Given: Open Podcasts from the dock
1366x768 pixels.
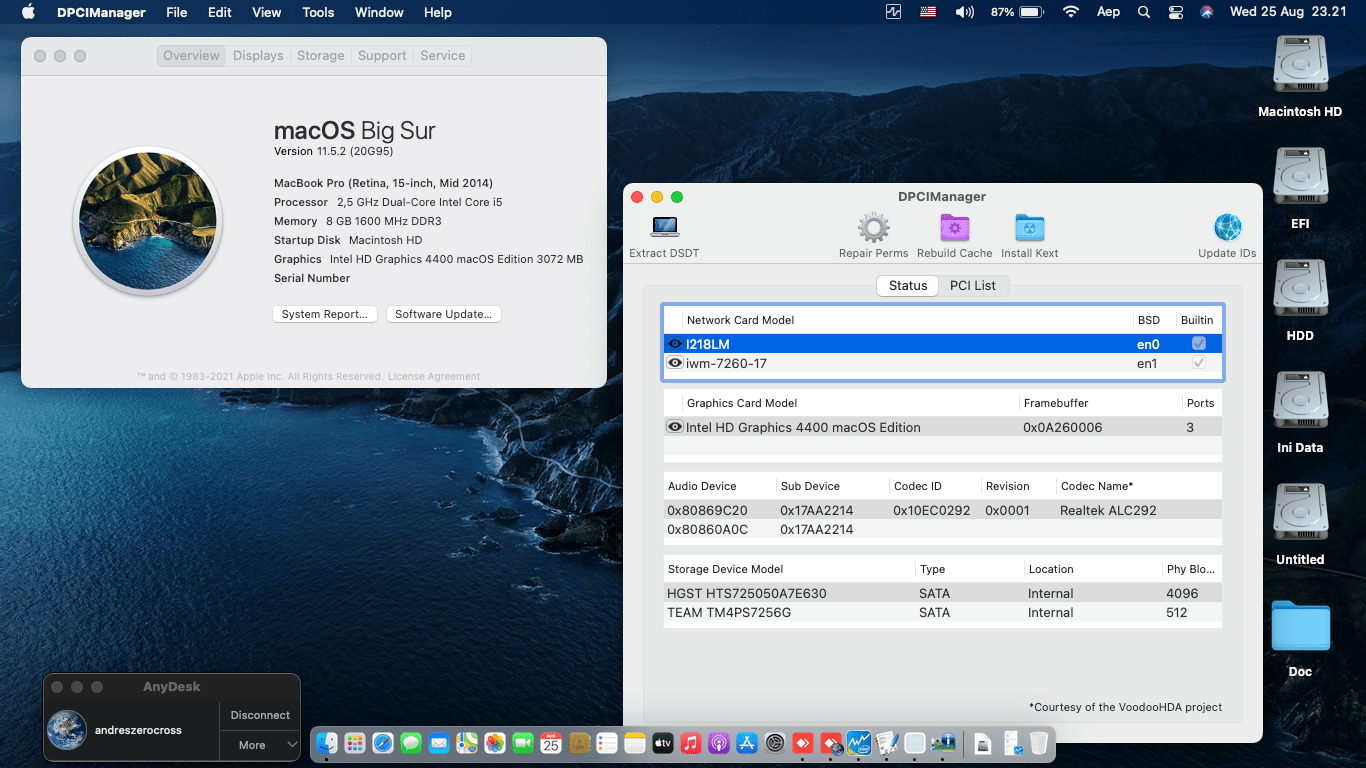Looking at the screenshot, I should [x=719, y=743].
